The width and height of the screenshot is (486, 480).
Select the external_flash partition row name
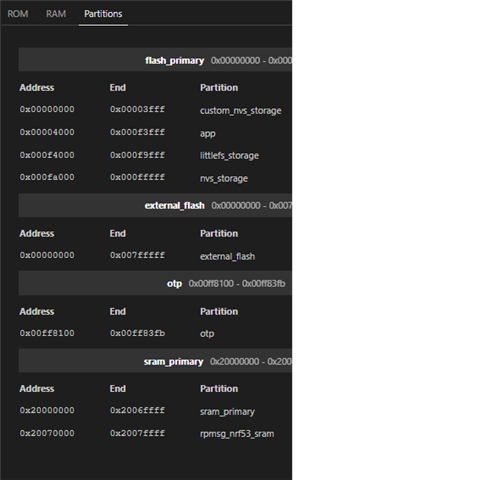click(x=227, y=256)
